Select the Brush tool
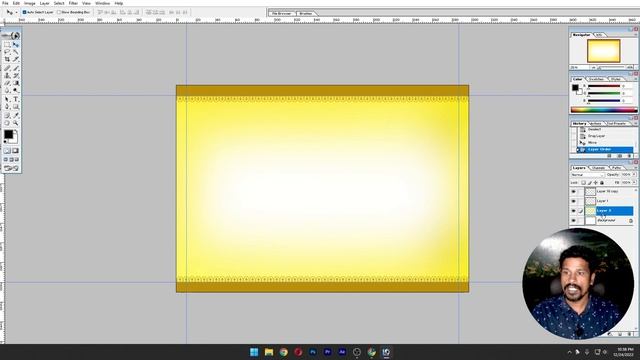This screenshot has width=640, height=360. (x=16, y=68)
